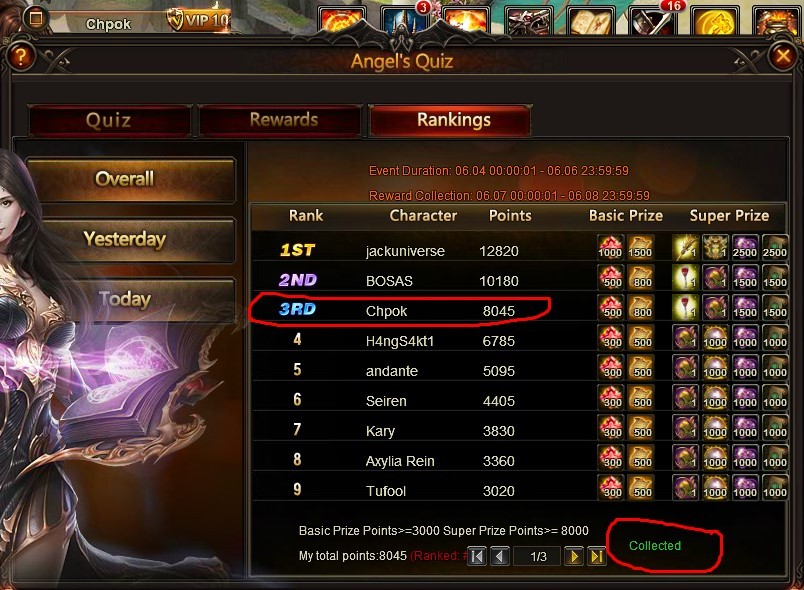Switch to the Rewards tab
Screen dimensions: 804x590
click(284, 120)
